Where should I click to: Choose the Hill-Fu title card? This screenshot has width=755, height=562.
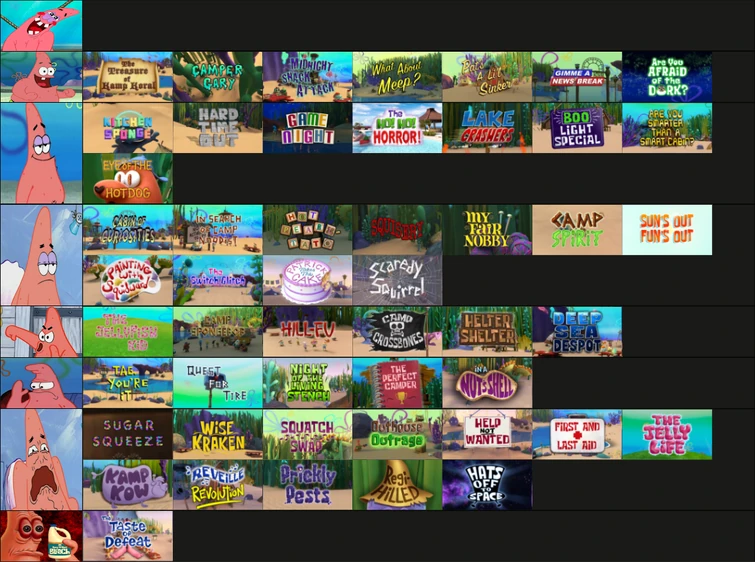click(x=308, y=332)
